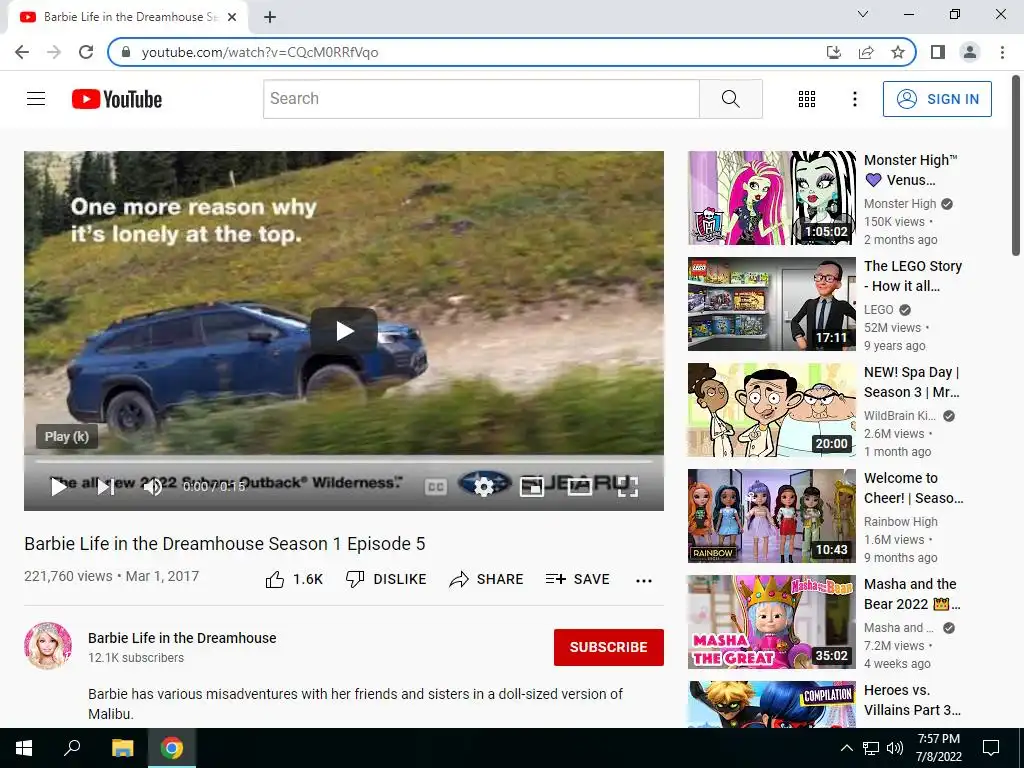
Task: Click the address bar URL
Action: click(260, 52)
